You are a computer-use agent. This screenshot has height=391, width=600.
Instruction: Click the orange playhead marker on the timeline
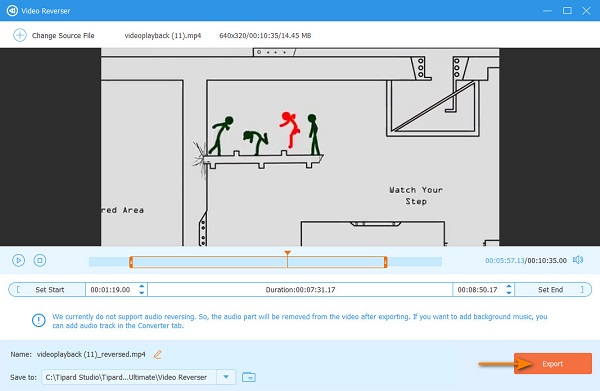click(x=287, y=253)
